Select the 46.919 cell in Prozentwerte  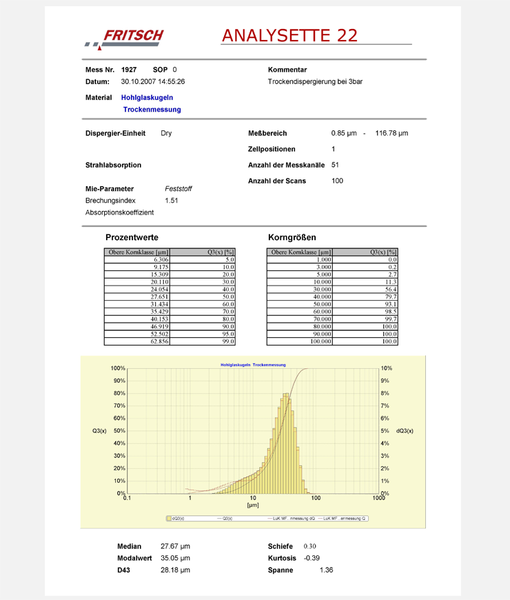point(137,326)
